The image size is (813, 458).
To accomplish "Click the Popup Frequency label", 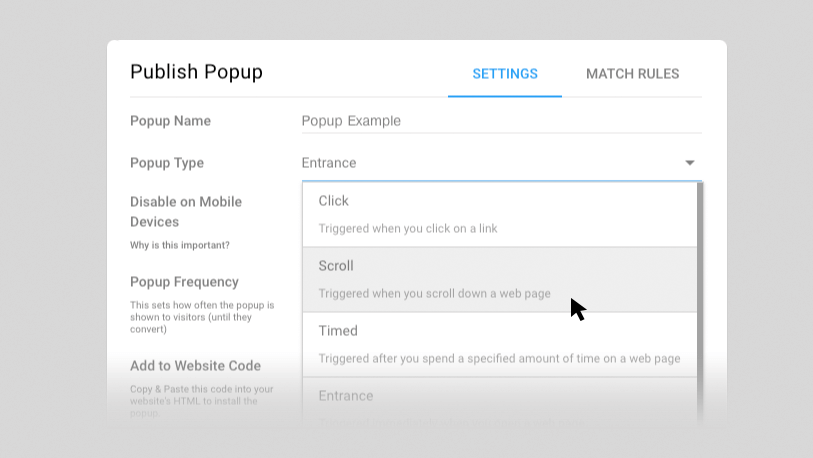I will (184, 282).
